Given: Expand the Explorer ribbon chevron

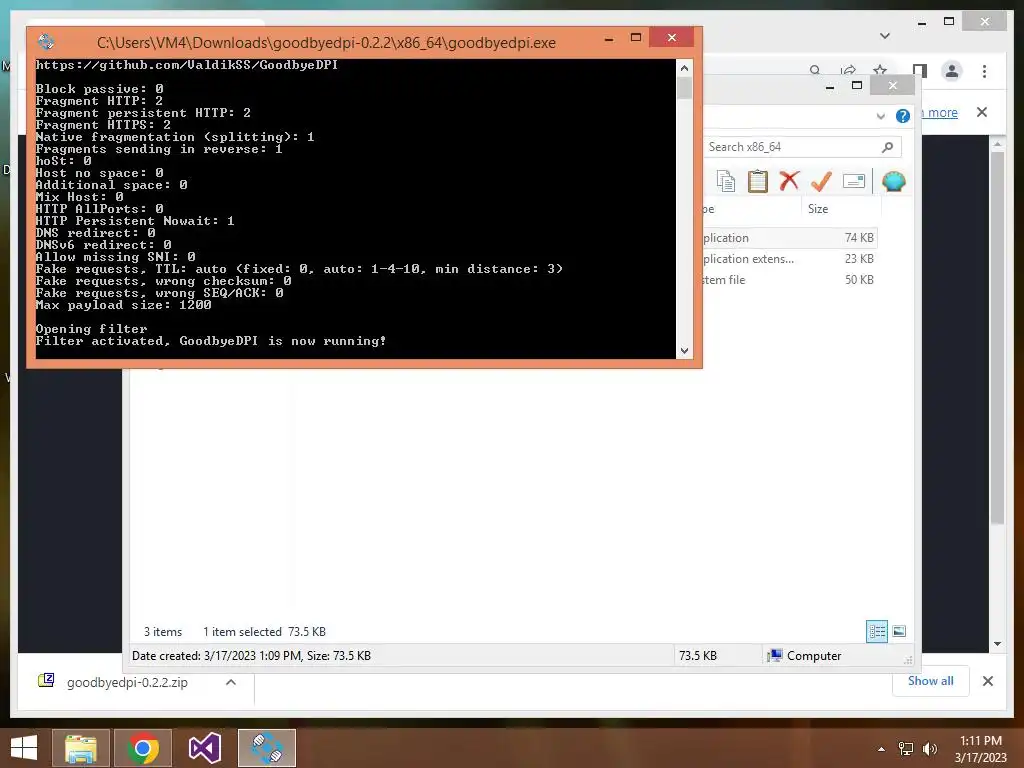Looking at the screenshot, I should click(x=880, y=116).
